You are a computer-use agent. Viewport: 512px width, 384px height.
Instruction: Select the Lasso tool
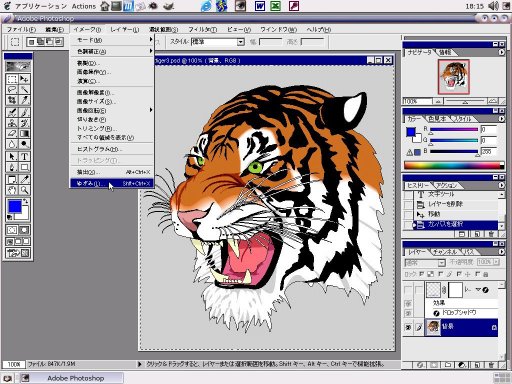click(12, 89)
